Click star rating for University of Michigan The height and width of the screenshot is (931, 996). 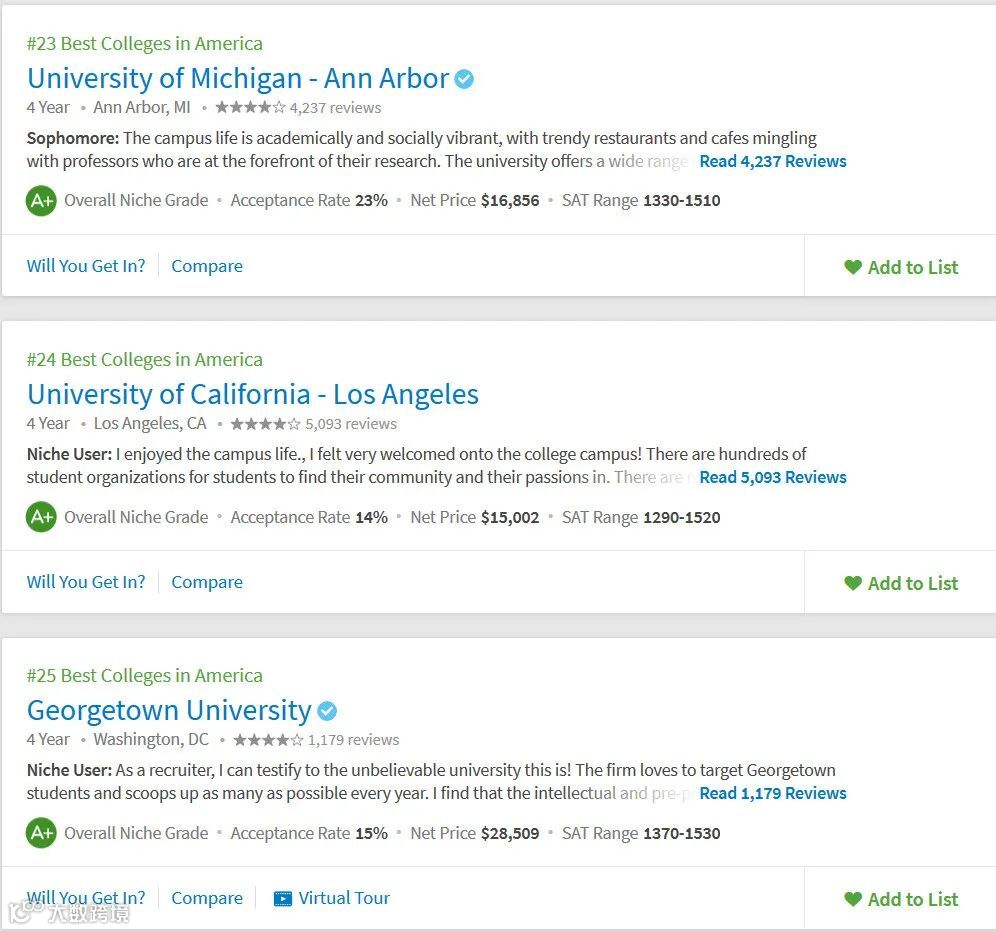pos(250,107)
